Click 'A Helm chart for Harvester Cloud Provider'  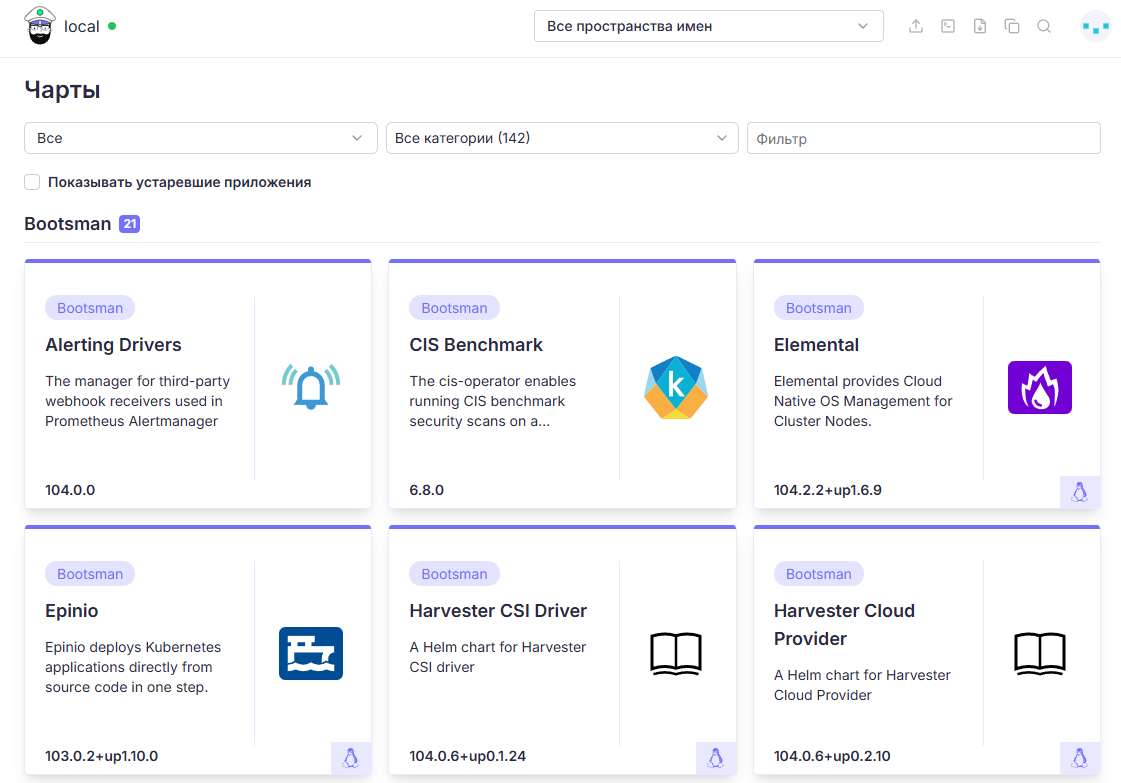point(861,685)
